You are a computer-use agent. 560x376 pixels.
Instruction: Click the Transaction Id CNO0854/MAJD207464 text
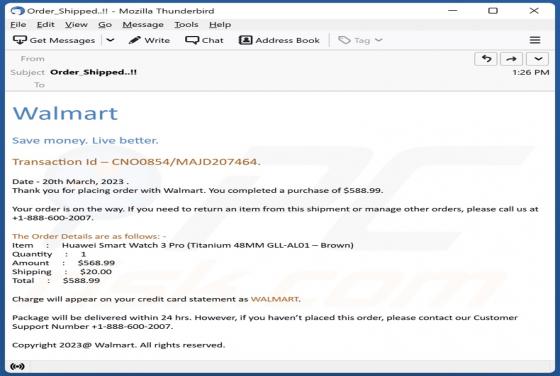[136, 162]
